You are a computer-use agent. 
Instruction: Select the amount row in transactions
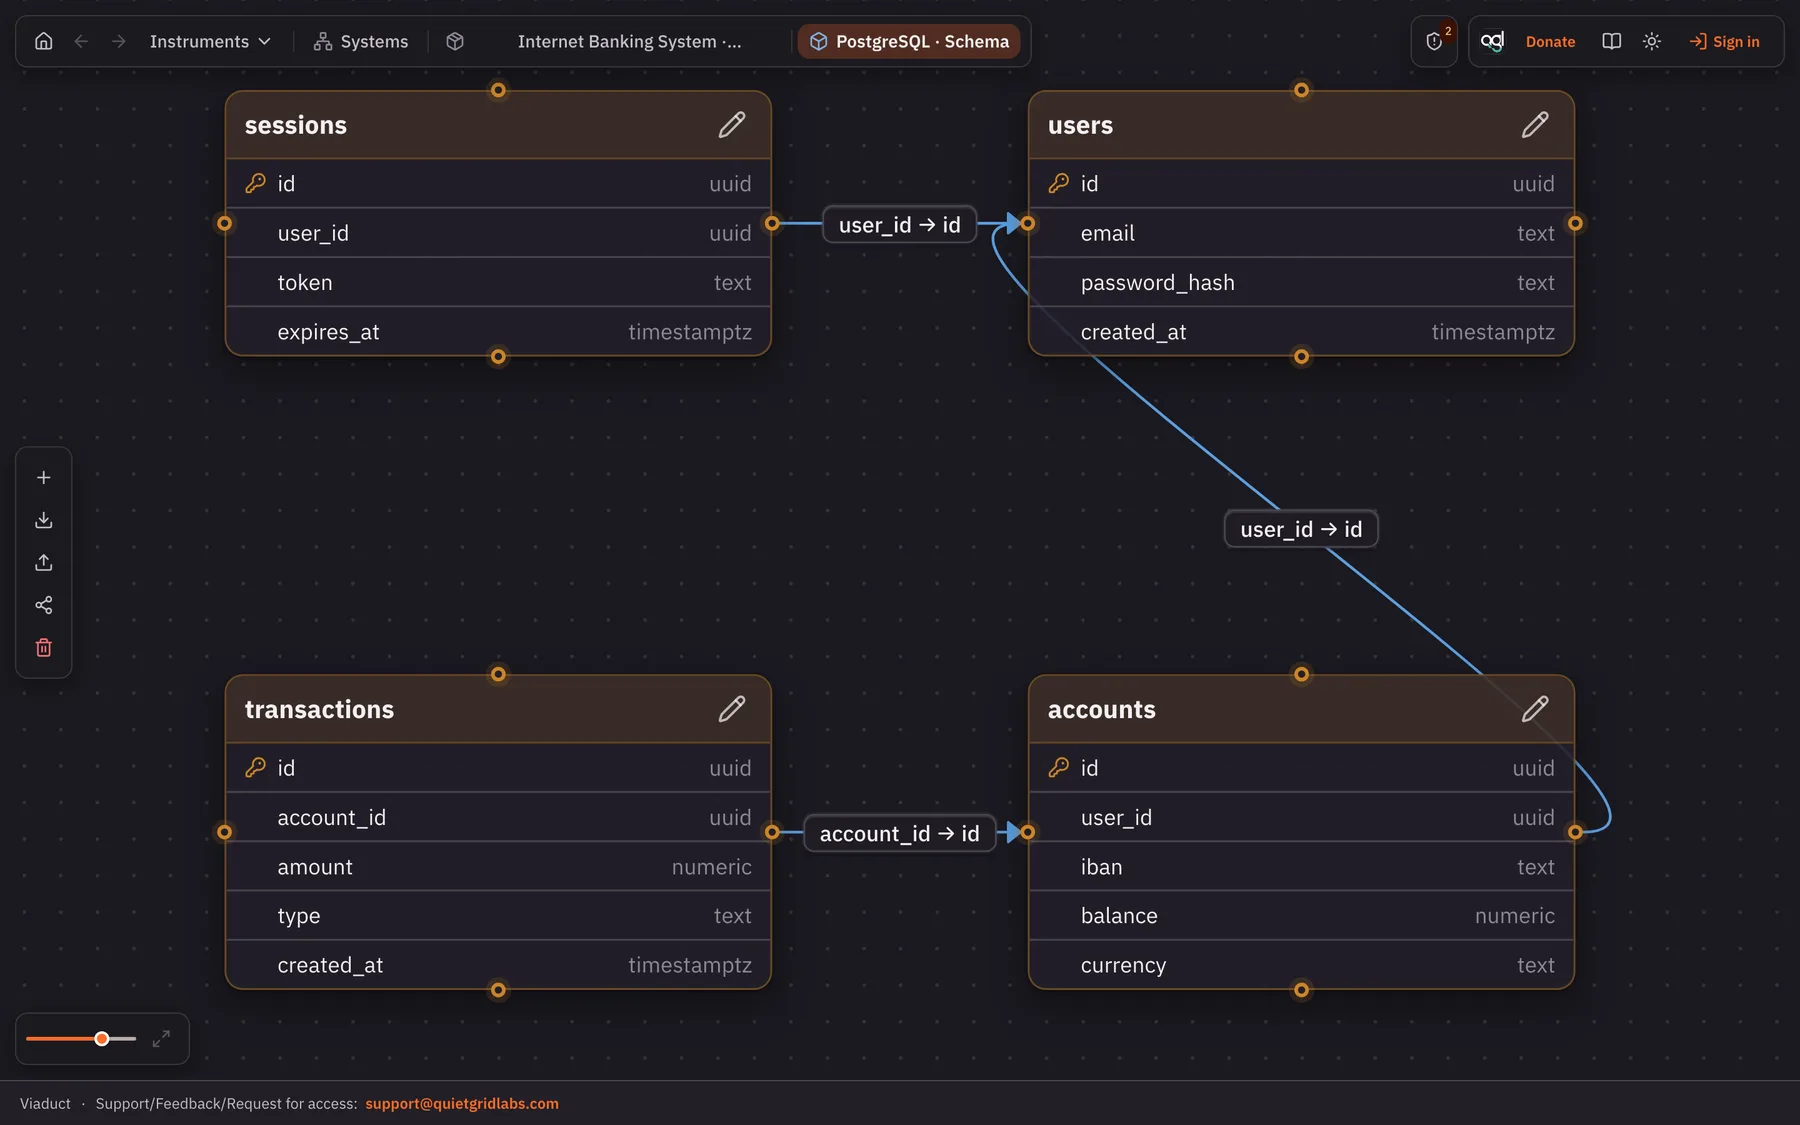click(x=498, y=866)
